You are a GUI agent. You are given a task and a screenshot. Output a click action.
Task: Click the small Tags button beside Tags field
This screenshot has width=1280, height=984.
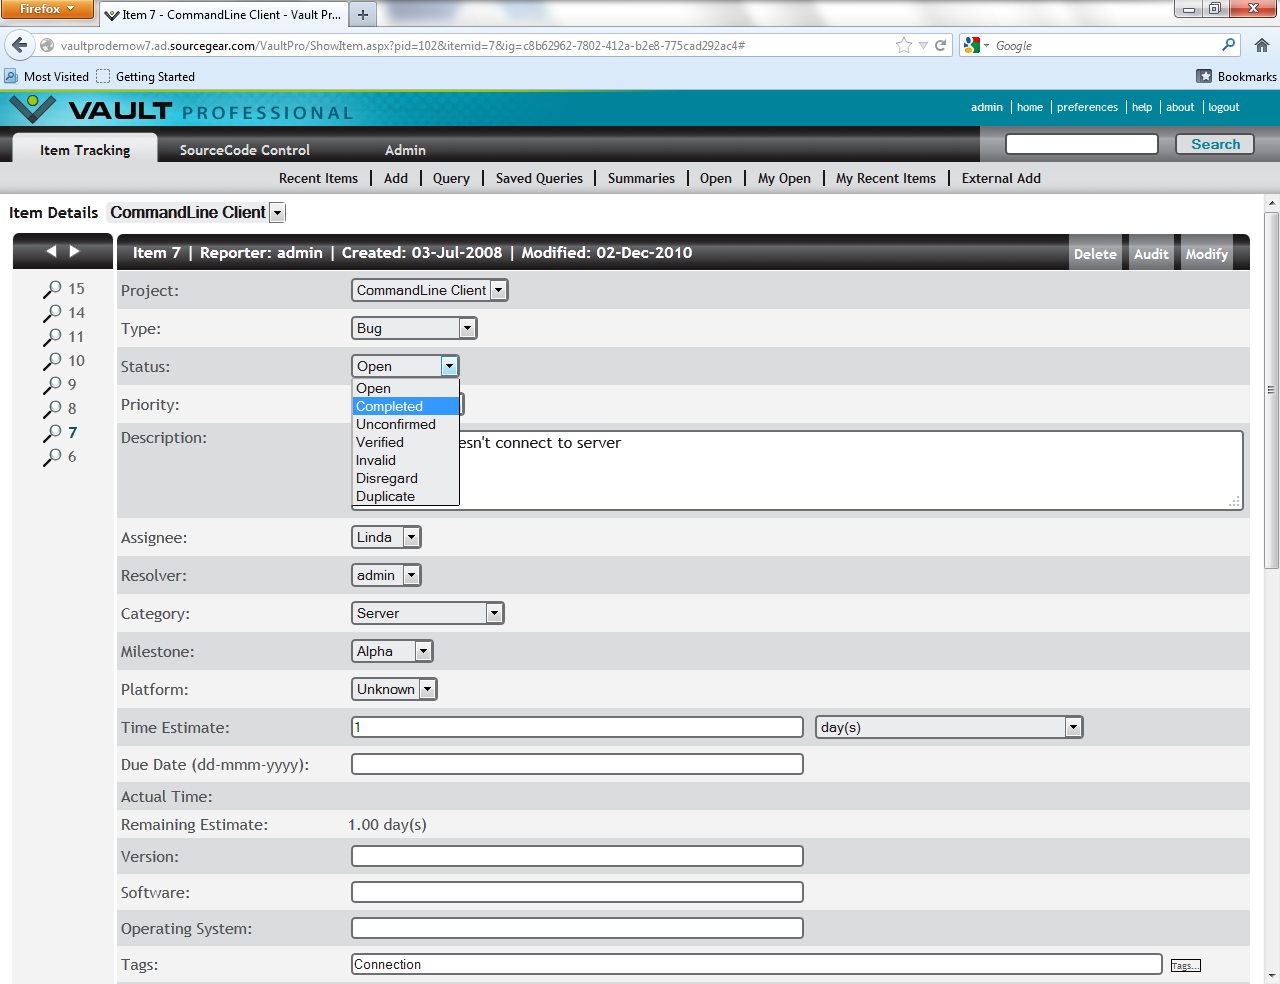pyautogui.click(x=1185, y=965)
